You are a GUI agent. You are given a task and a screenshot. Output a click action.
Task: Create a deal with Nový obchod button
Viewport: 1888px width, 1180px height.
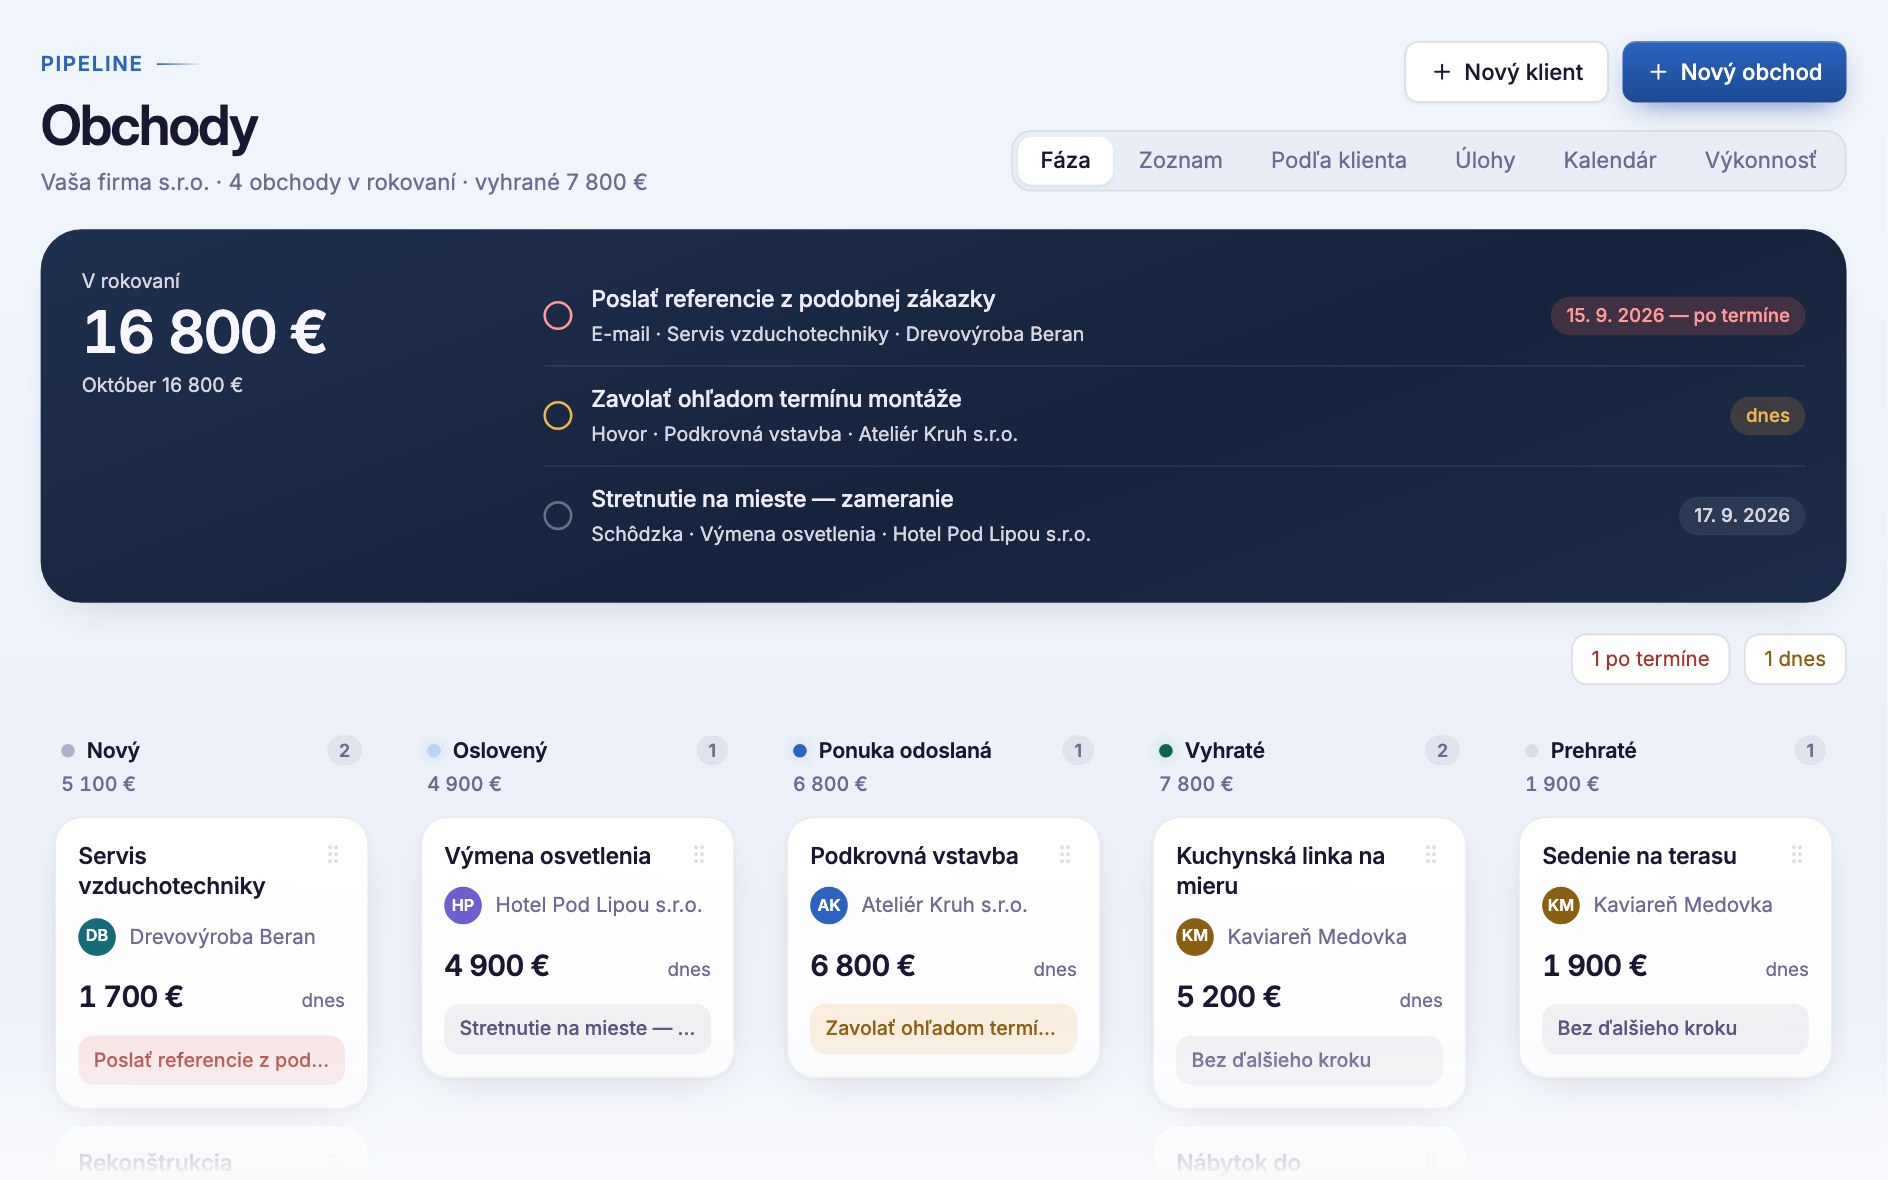tap(1734, 72)
